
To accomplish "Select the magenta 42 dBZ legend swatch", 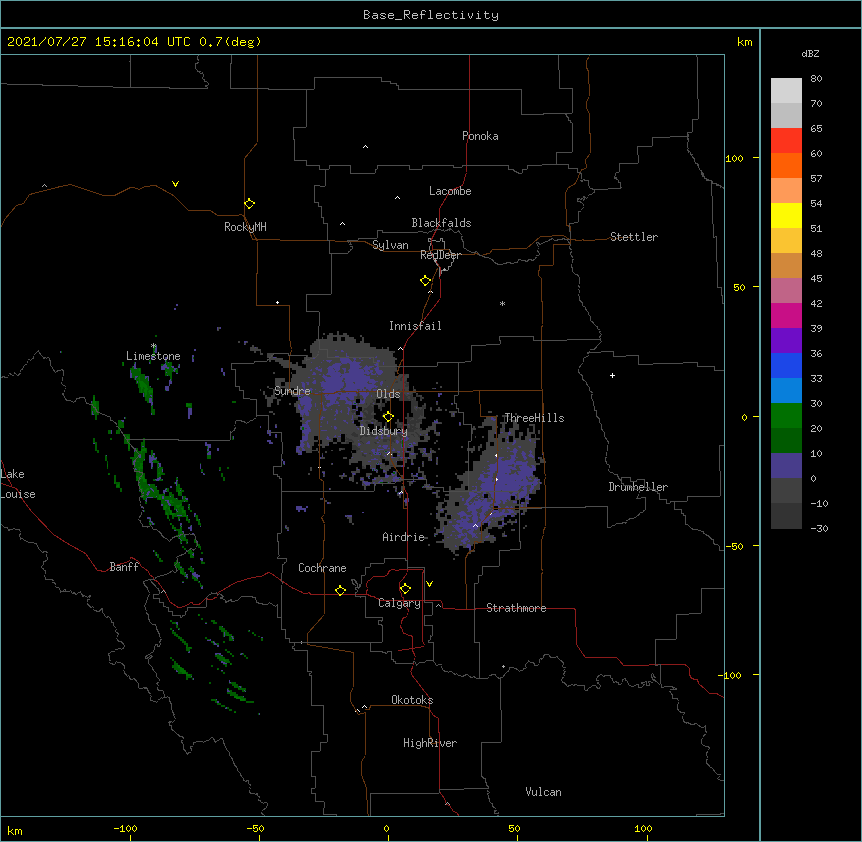I will click(x=786, y=315).
